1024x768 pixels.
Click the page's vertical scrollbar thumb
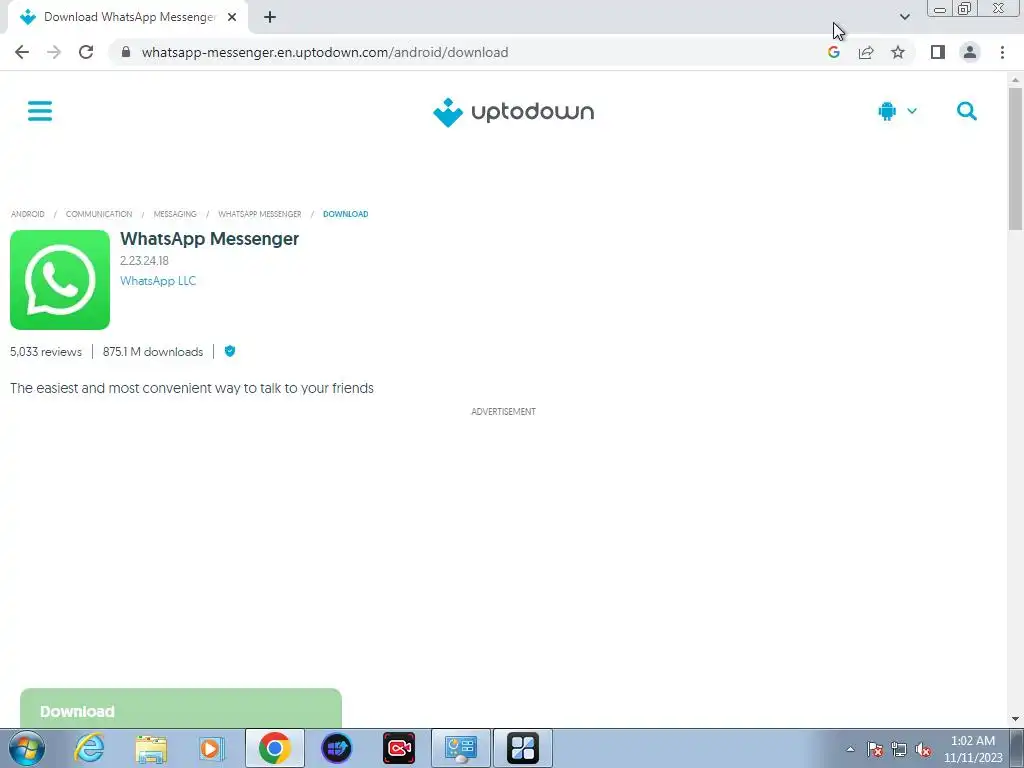[1015, 159]
